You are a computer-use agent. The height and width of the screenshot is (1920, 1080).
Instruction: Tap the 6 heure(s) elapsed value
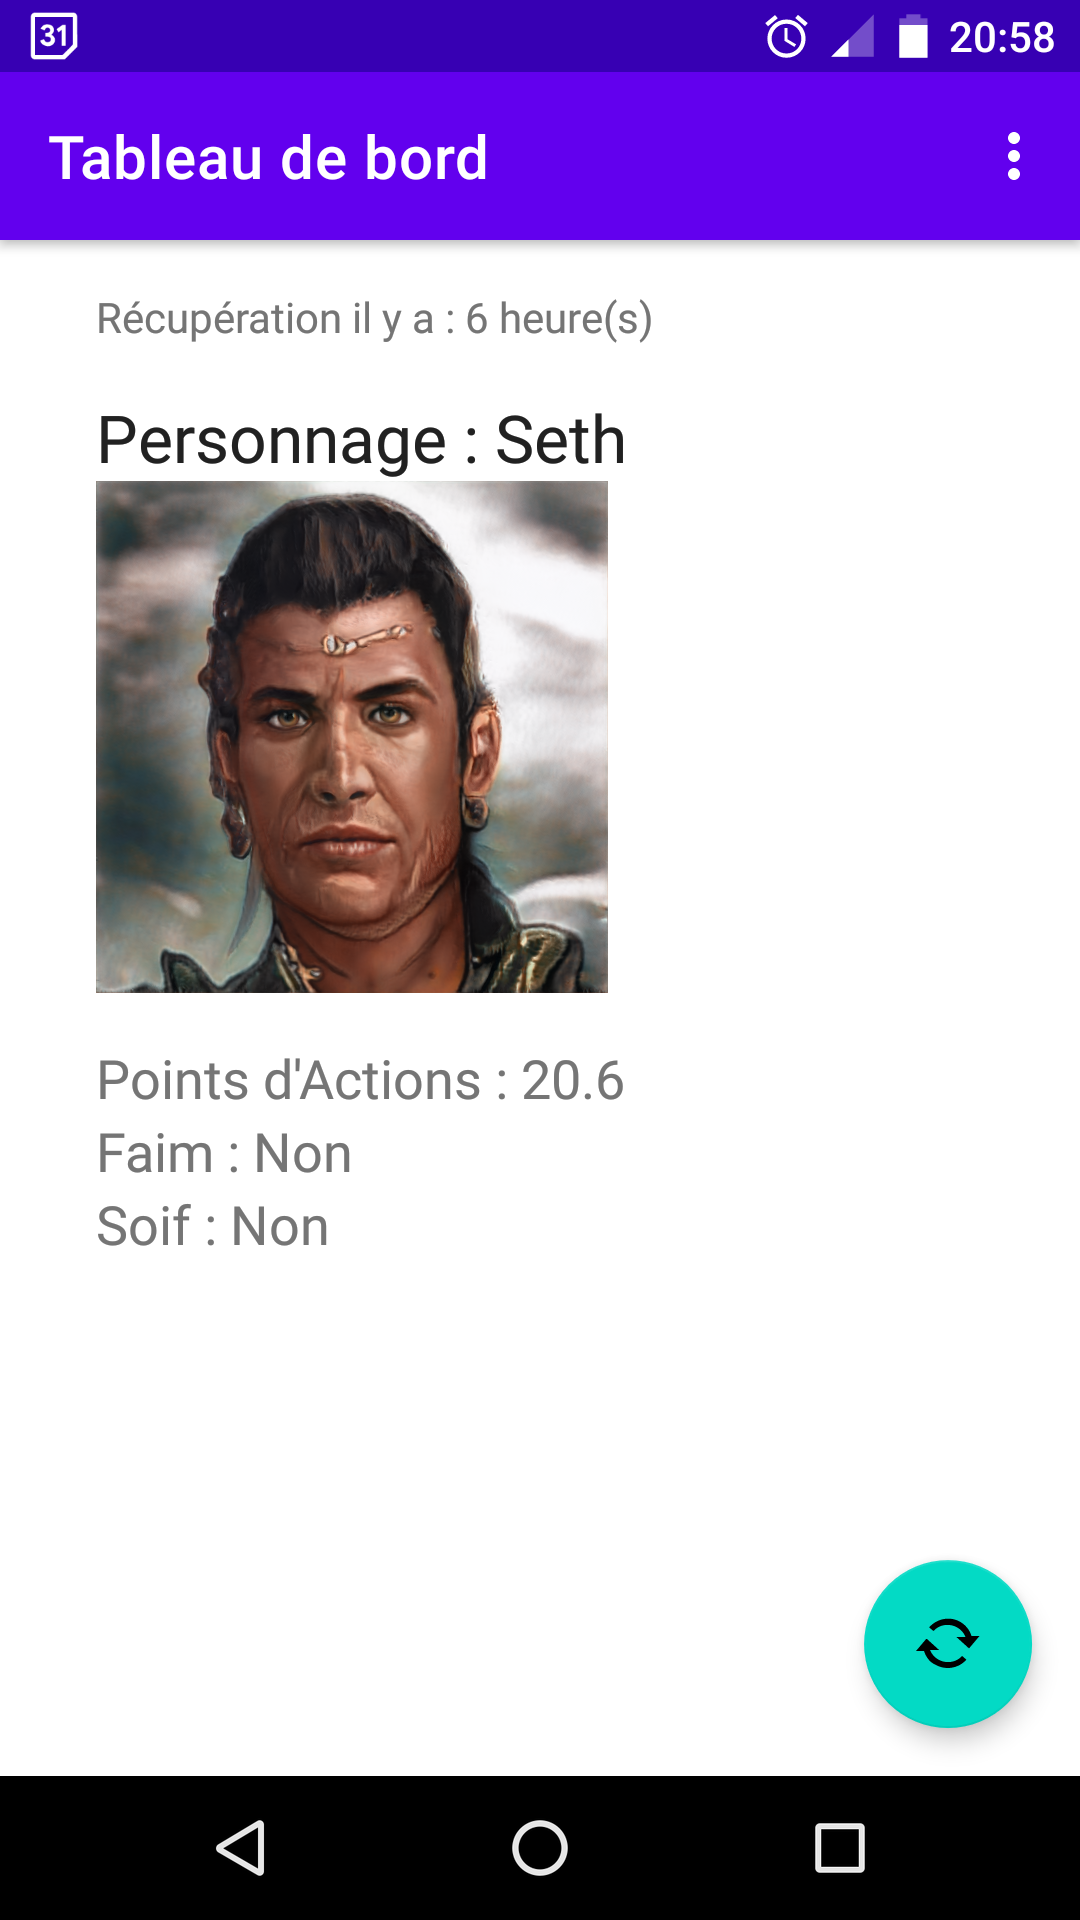pyautogui.click(x=558, y=319)
